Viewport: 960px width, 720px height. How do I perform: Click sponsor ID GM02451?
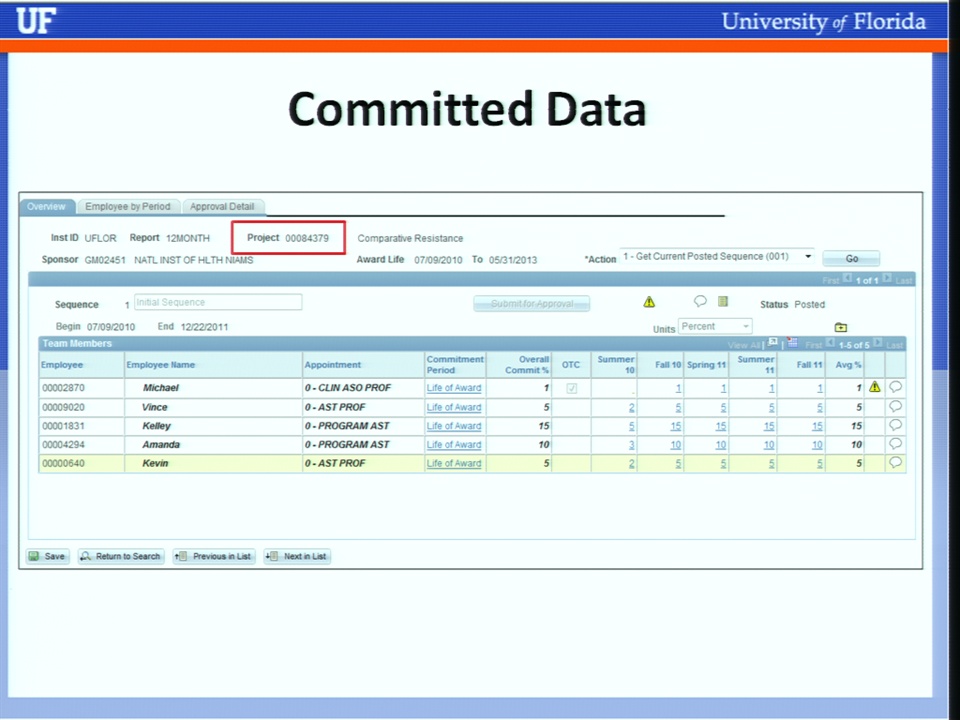click(105, 260)
